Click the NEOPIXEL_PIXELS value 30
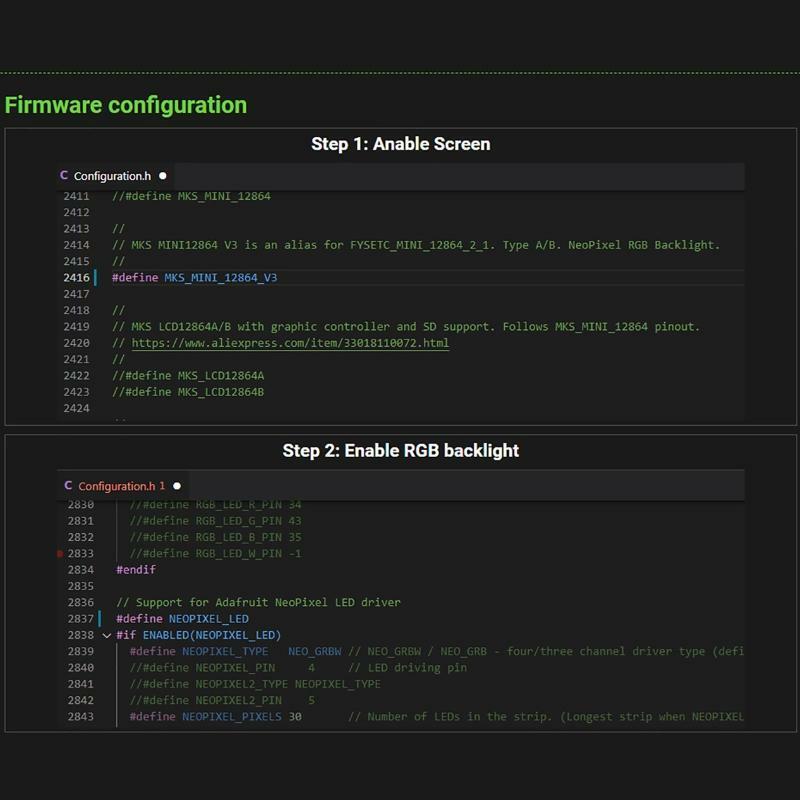The height and width of the screenshot is (800, 800). point(295,716)
